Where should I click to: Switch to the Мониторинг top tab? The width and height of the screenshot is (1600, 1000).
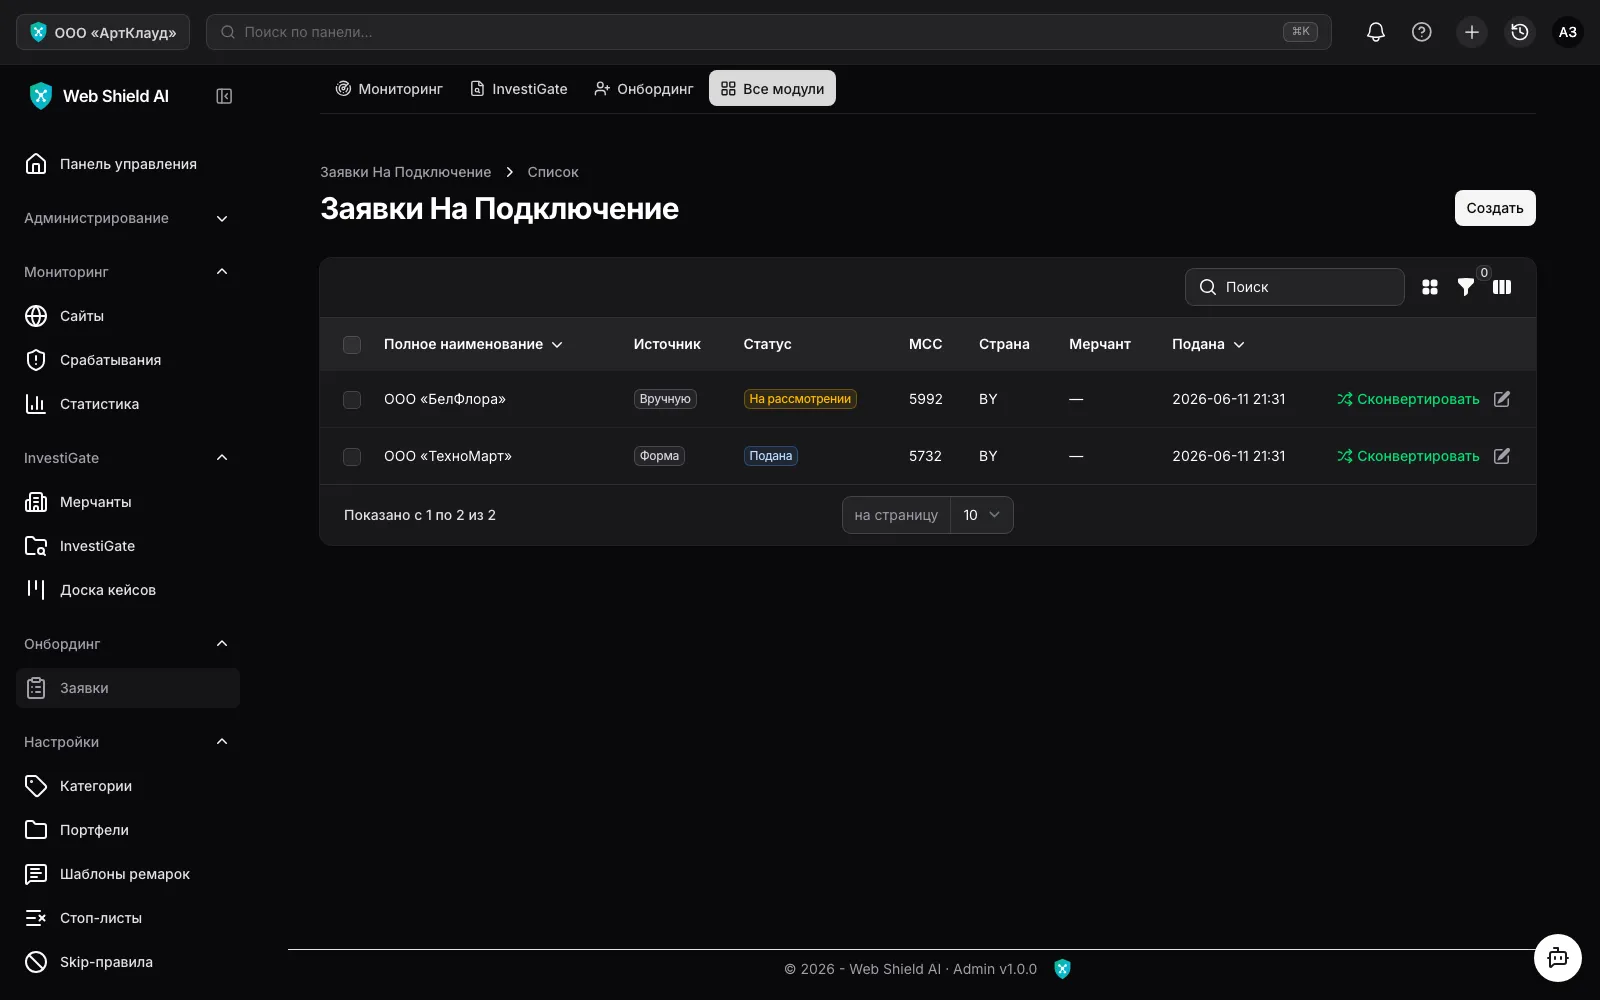(389, 89)
